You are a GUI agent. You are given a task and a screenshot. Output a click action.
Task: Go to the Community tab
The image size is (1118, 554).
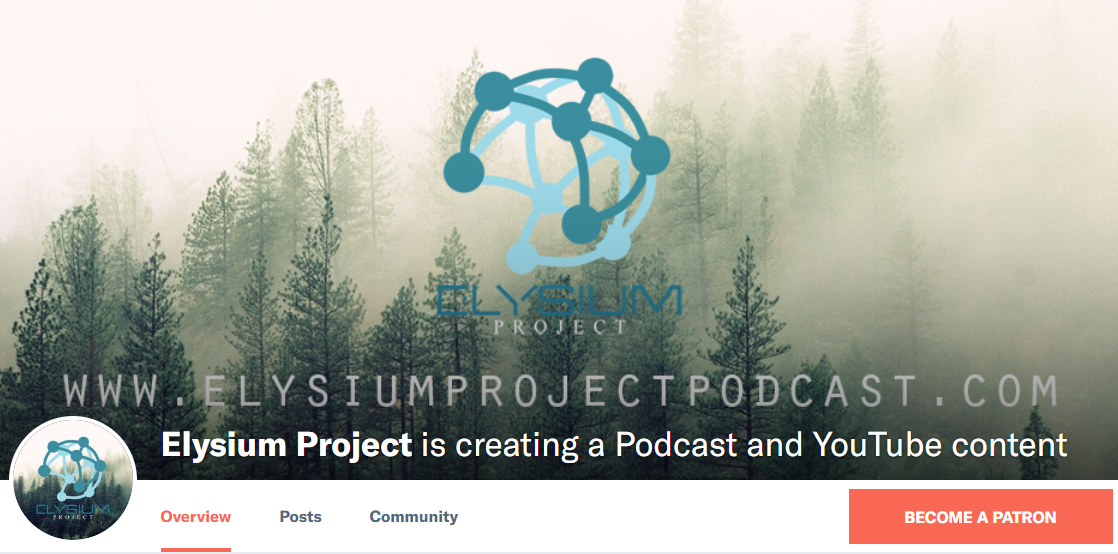(x=414, y=517)
